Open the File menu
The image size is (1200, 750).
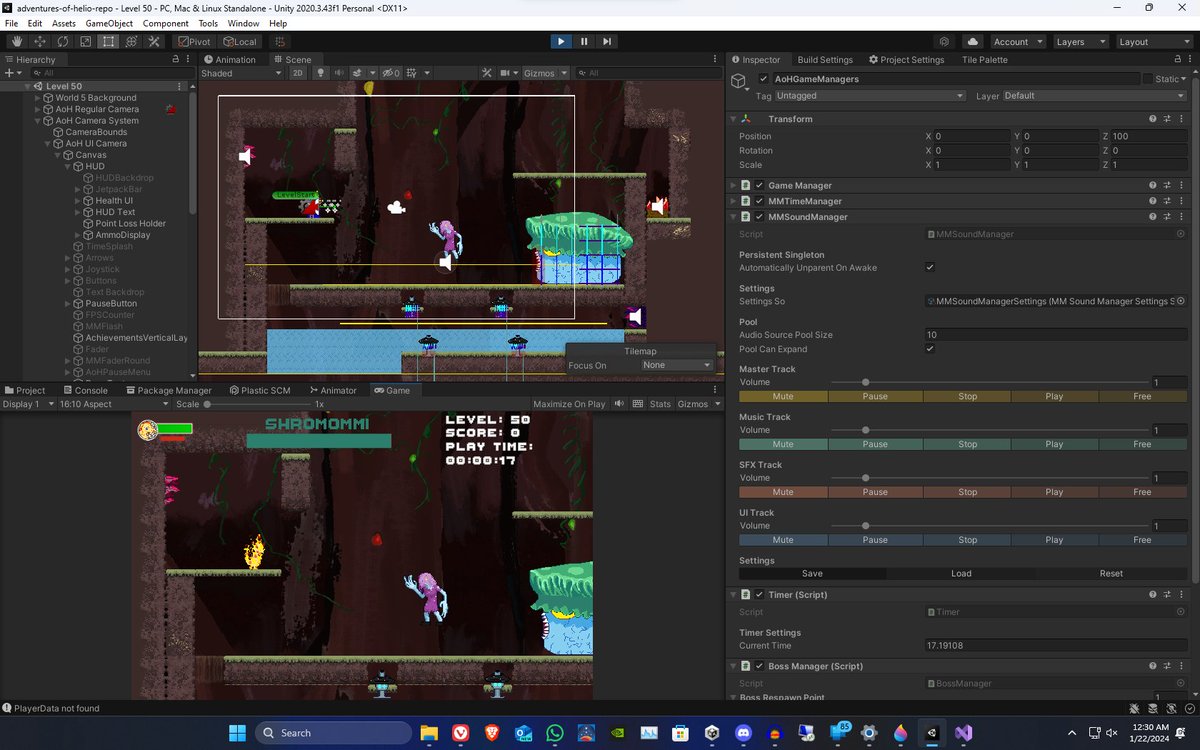pos(12,23)
